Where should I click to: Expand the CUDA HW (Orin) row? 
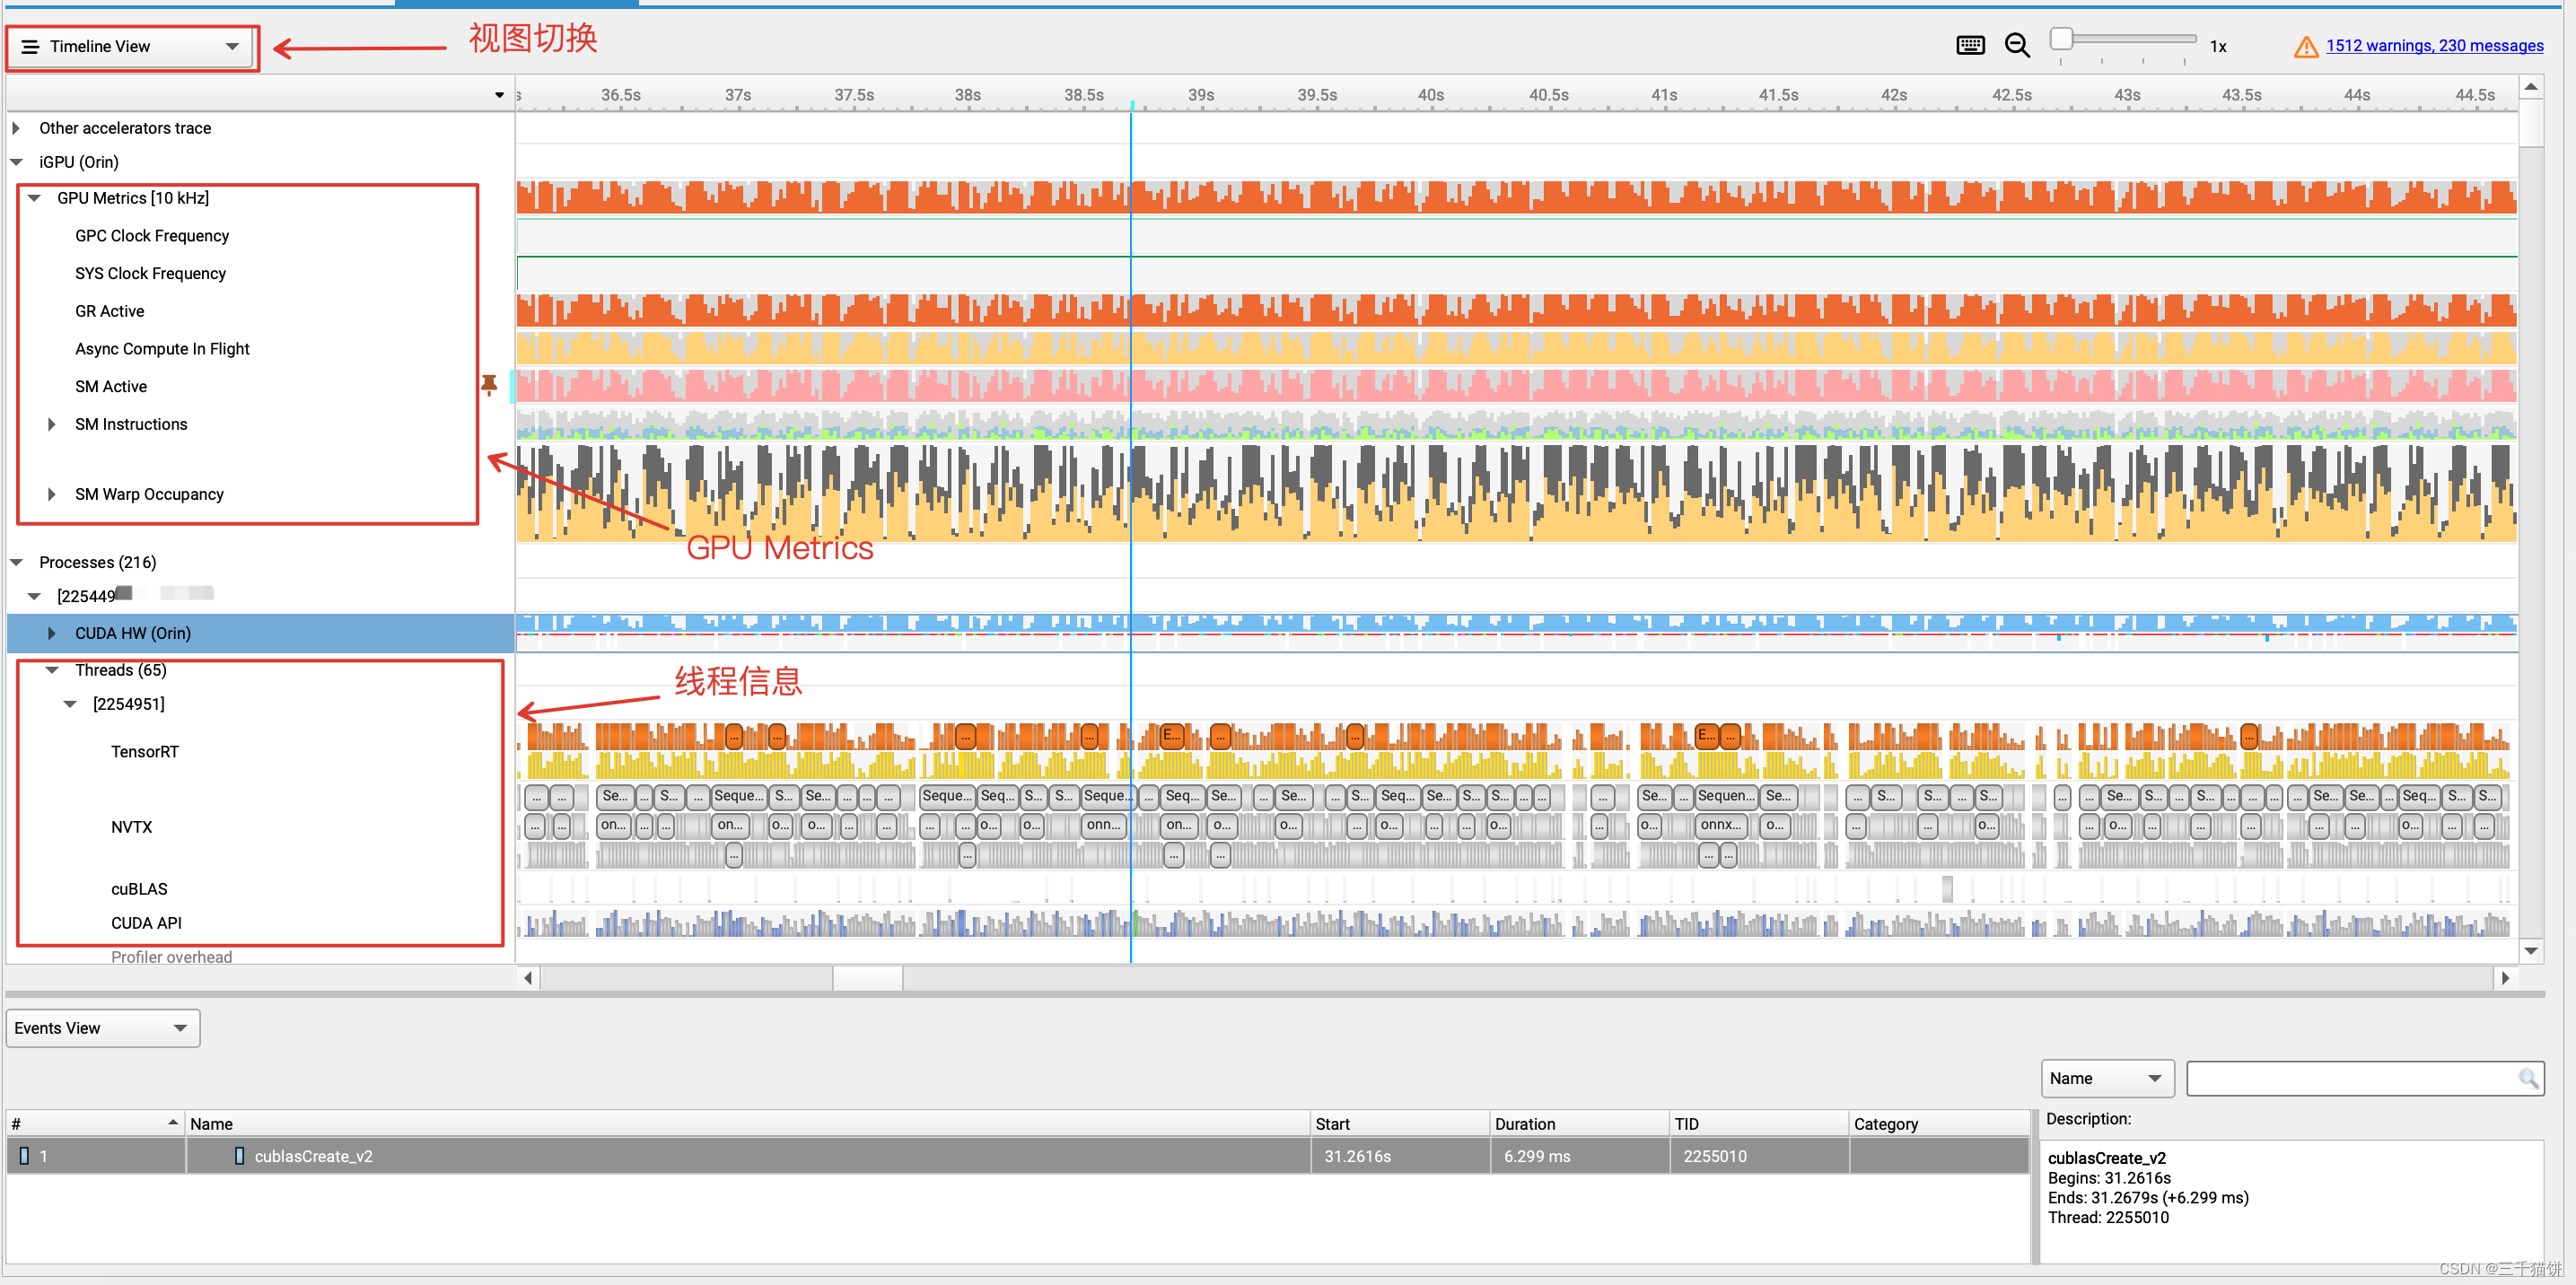(x=51, y=633)
